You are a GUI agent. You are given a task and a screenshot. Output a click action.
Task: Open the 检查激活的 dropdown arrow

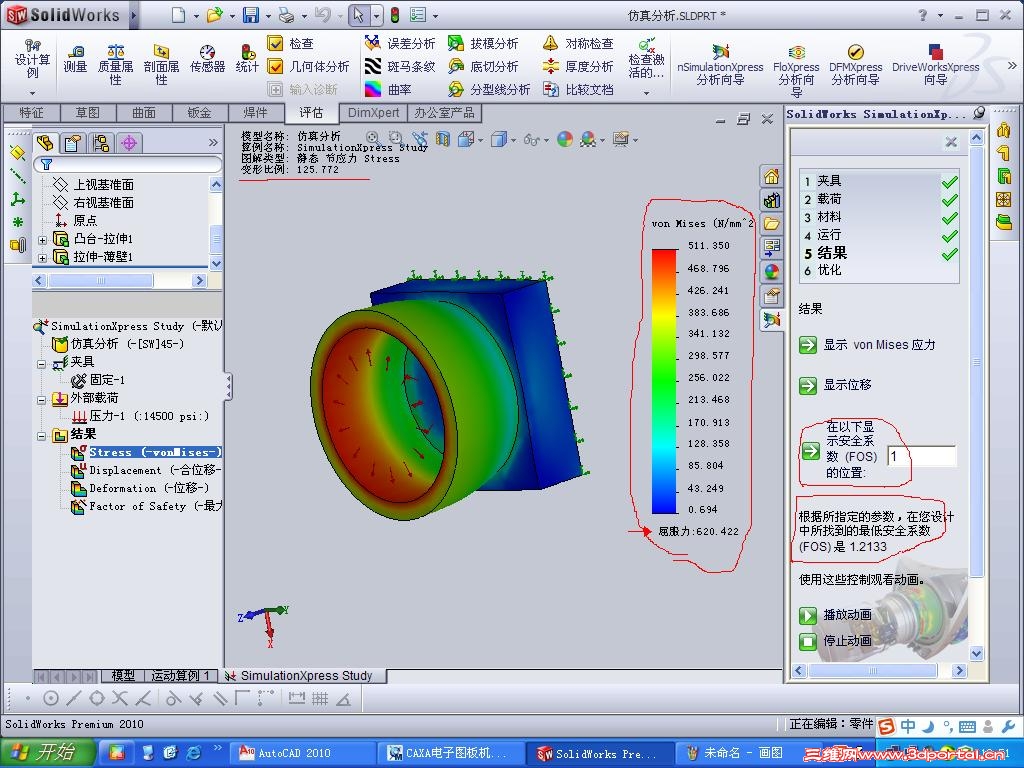647,93
